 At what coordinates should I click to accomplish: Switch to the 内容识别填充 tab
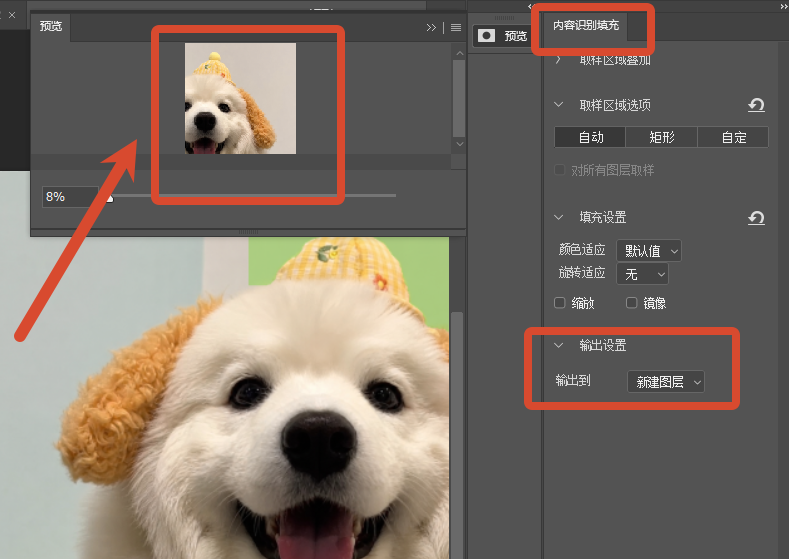pyautogui.click(x=586, y=25)
